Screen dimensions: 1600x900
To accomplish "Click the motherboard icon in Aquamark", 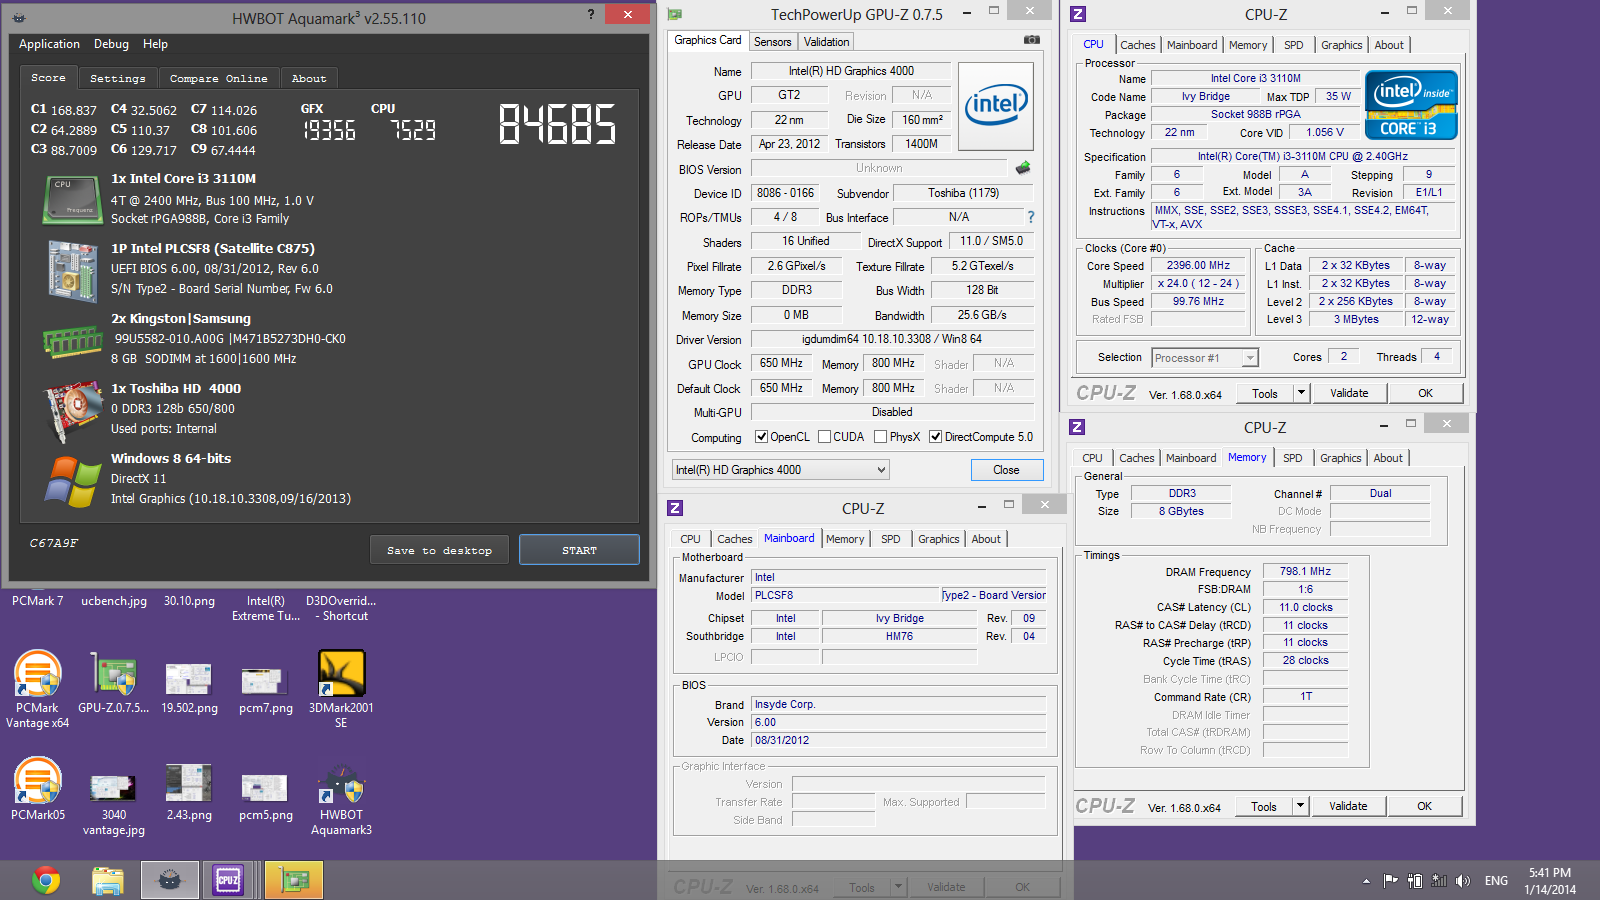I will [71, 270].
